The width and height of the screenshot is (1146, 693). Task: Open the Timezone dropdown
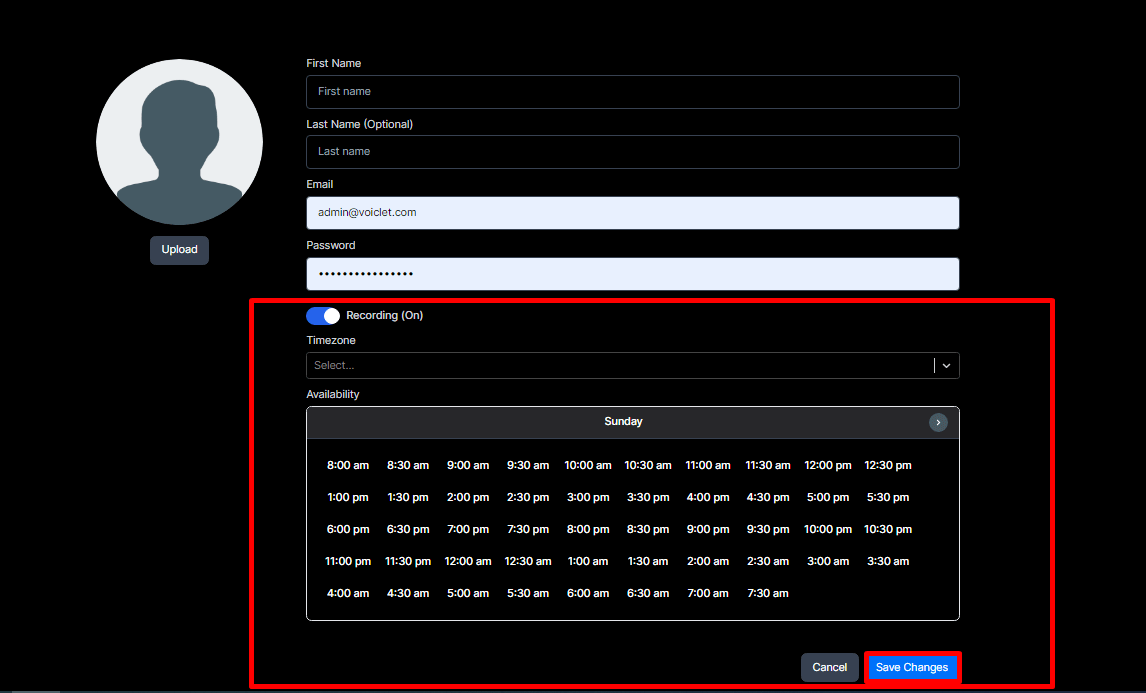632,366
